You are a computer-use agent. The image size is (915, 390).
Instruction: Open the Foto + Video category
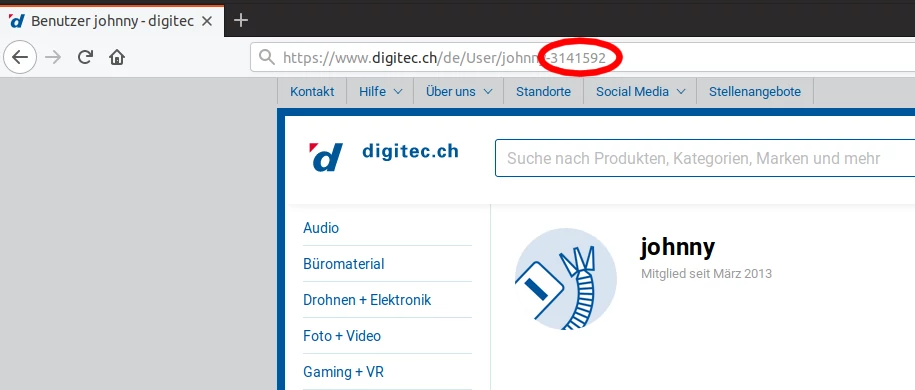[x=342, y=336]
